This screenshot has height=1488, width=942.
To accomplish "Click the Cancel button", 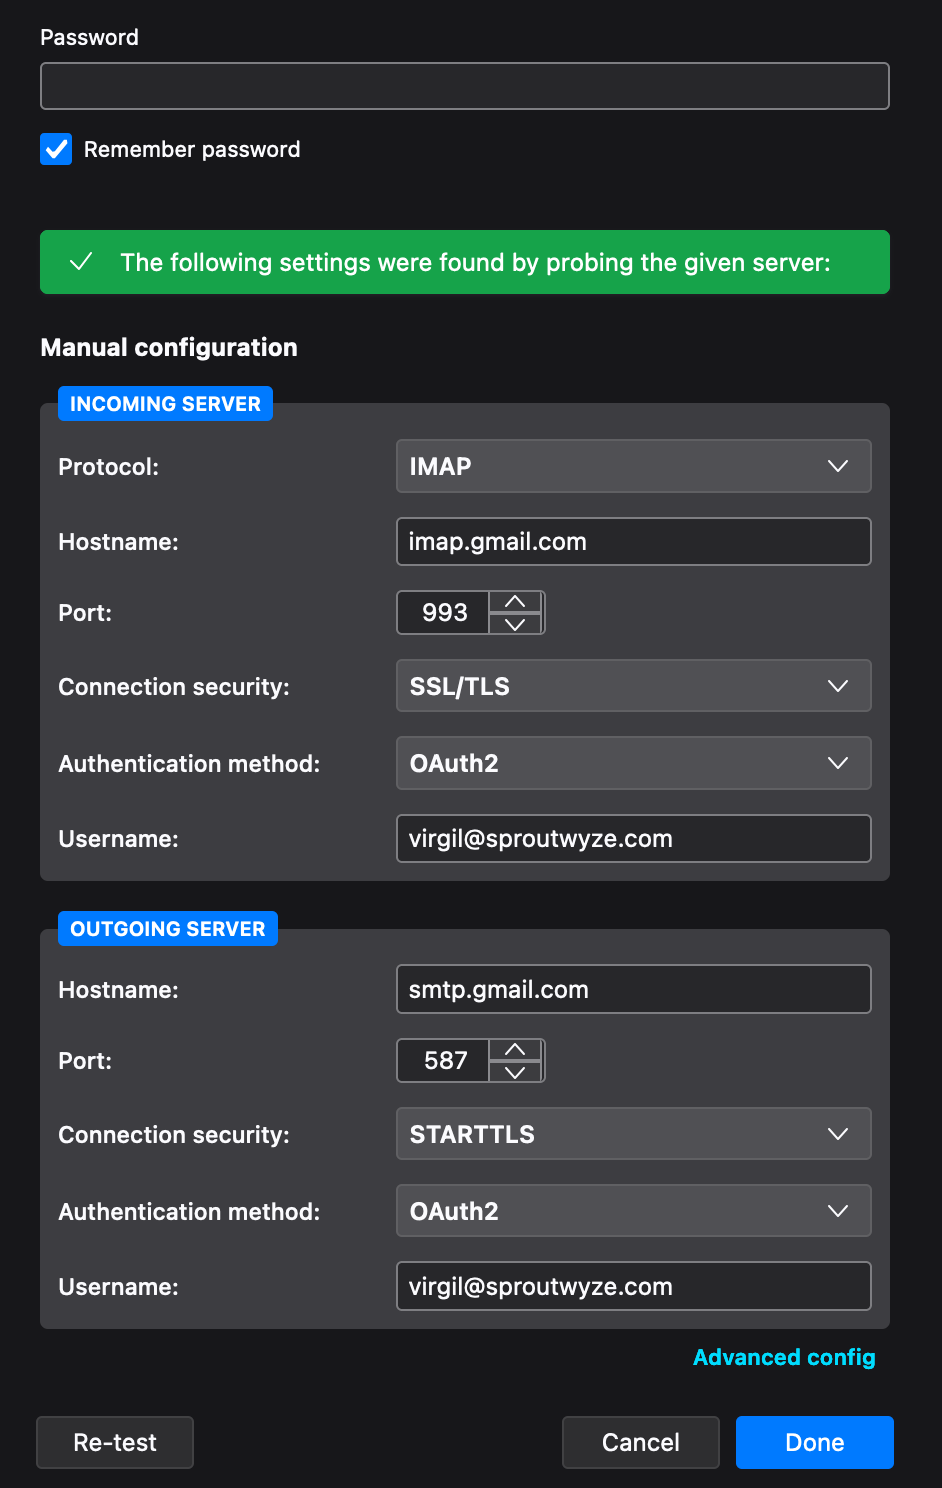I will [x=640, y=1442].
